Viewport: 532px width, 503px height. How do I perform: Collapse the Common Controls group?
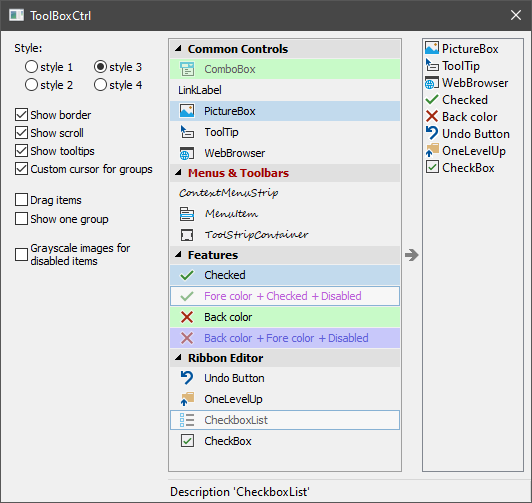[178, 49]
